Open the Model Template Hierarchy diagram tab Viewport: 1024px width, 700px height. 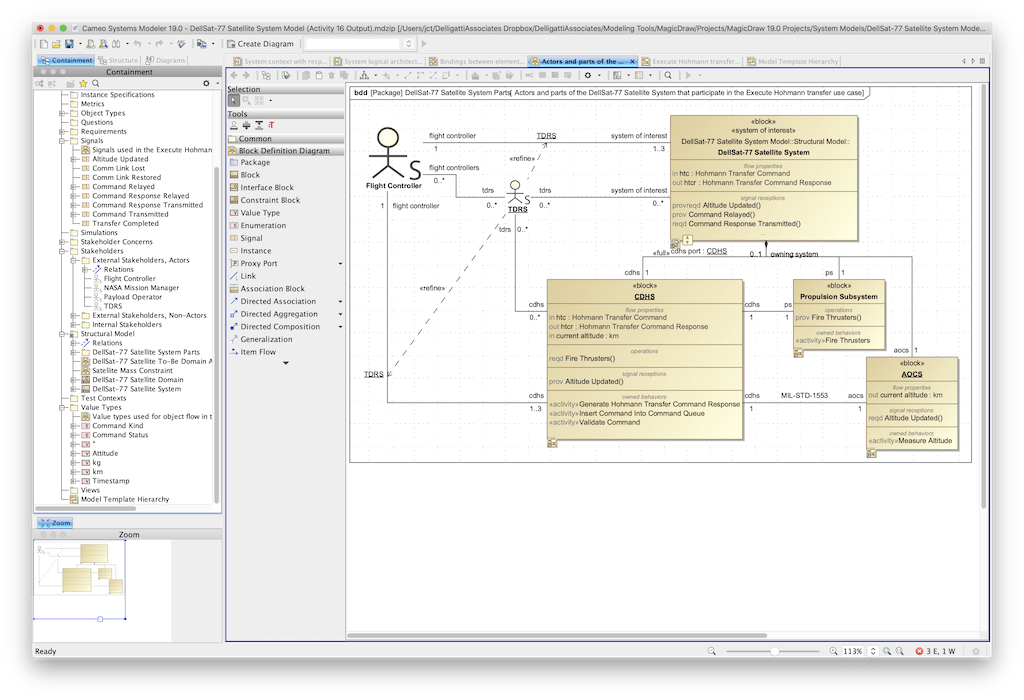pos(796,61)
